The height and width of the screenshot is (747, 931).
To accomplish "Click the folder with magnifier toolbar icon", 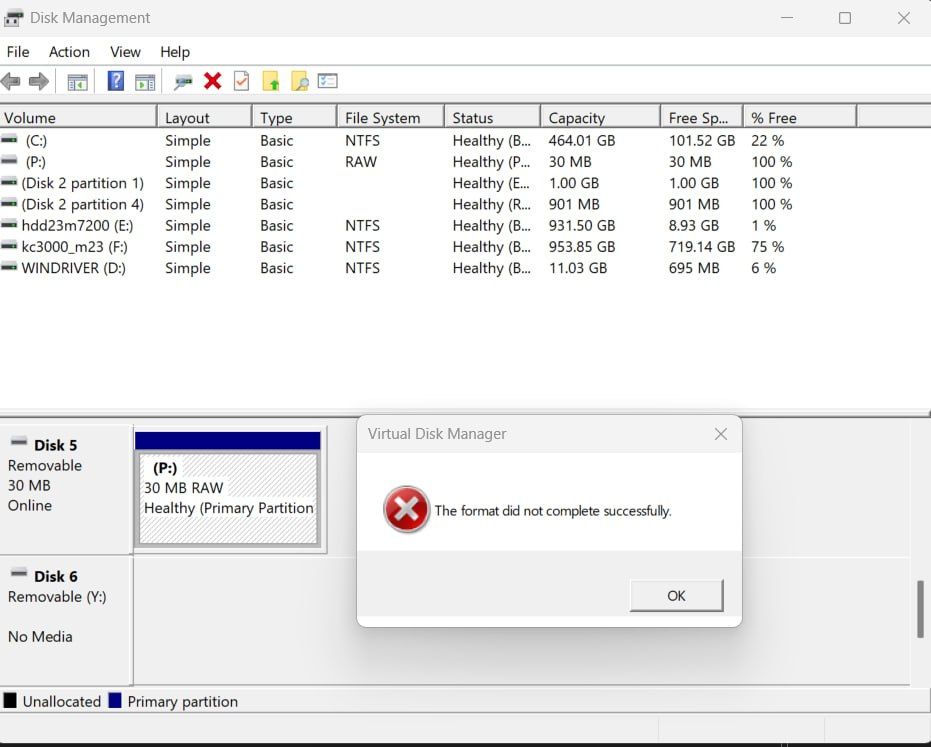I will click(300, 81).
